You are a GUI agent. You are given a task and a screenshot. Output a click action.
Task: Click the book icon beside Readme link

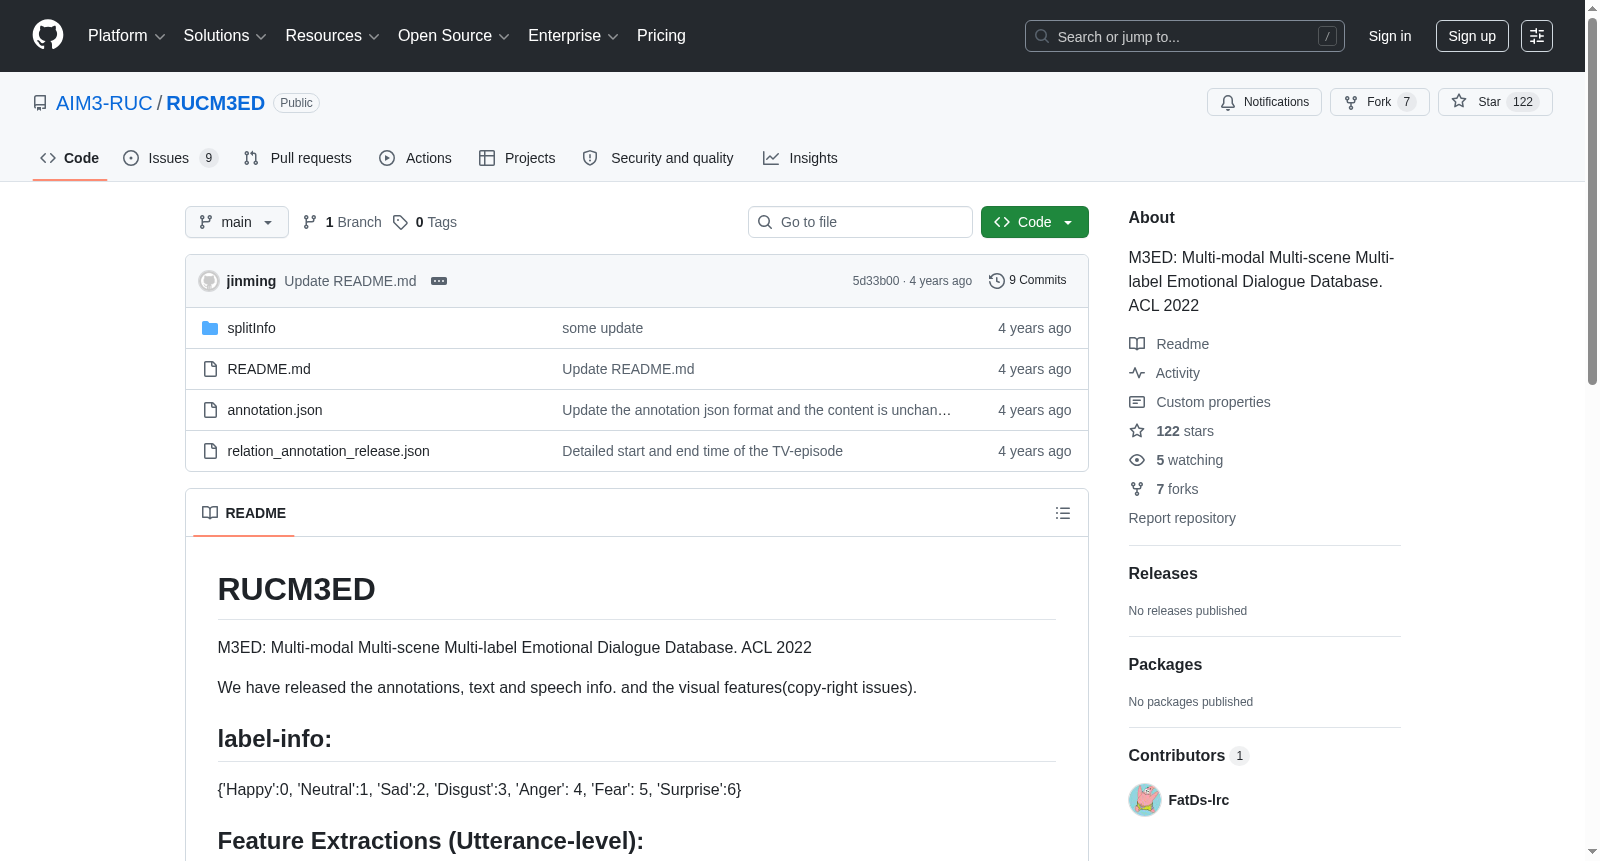(1137, 344)
